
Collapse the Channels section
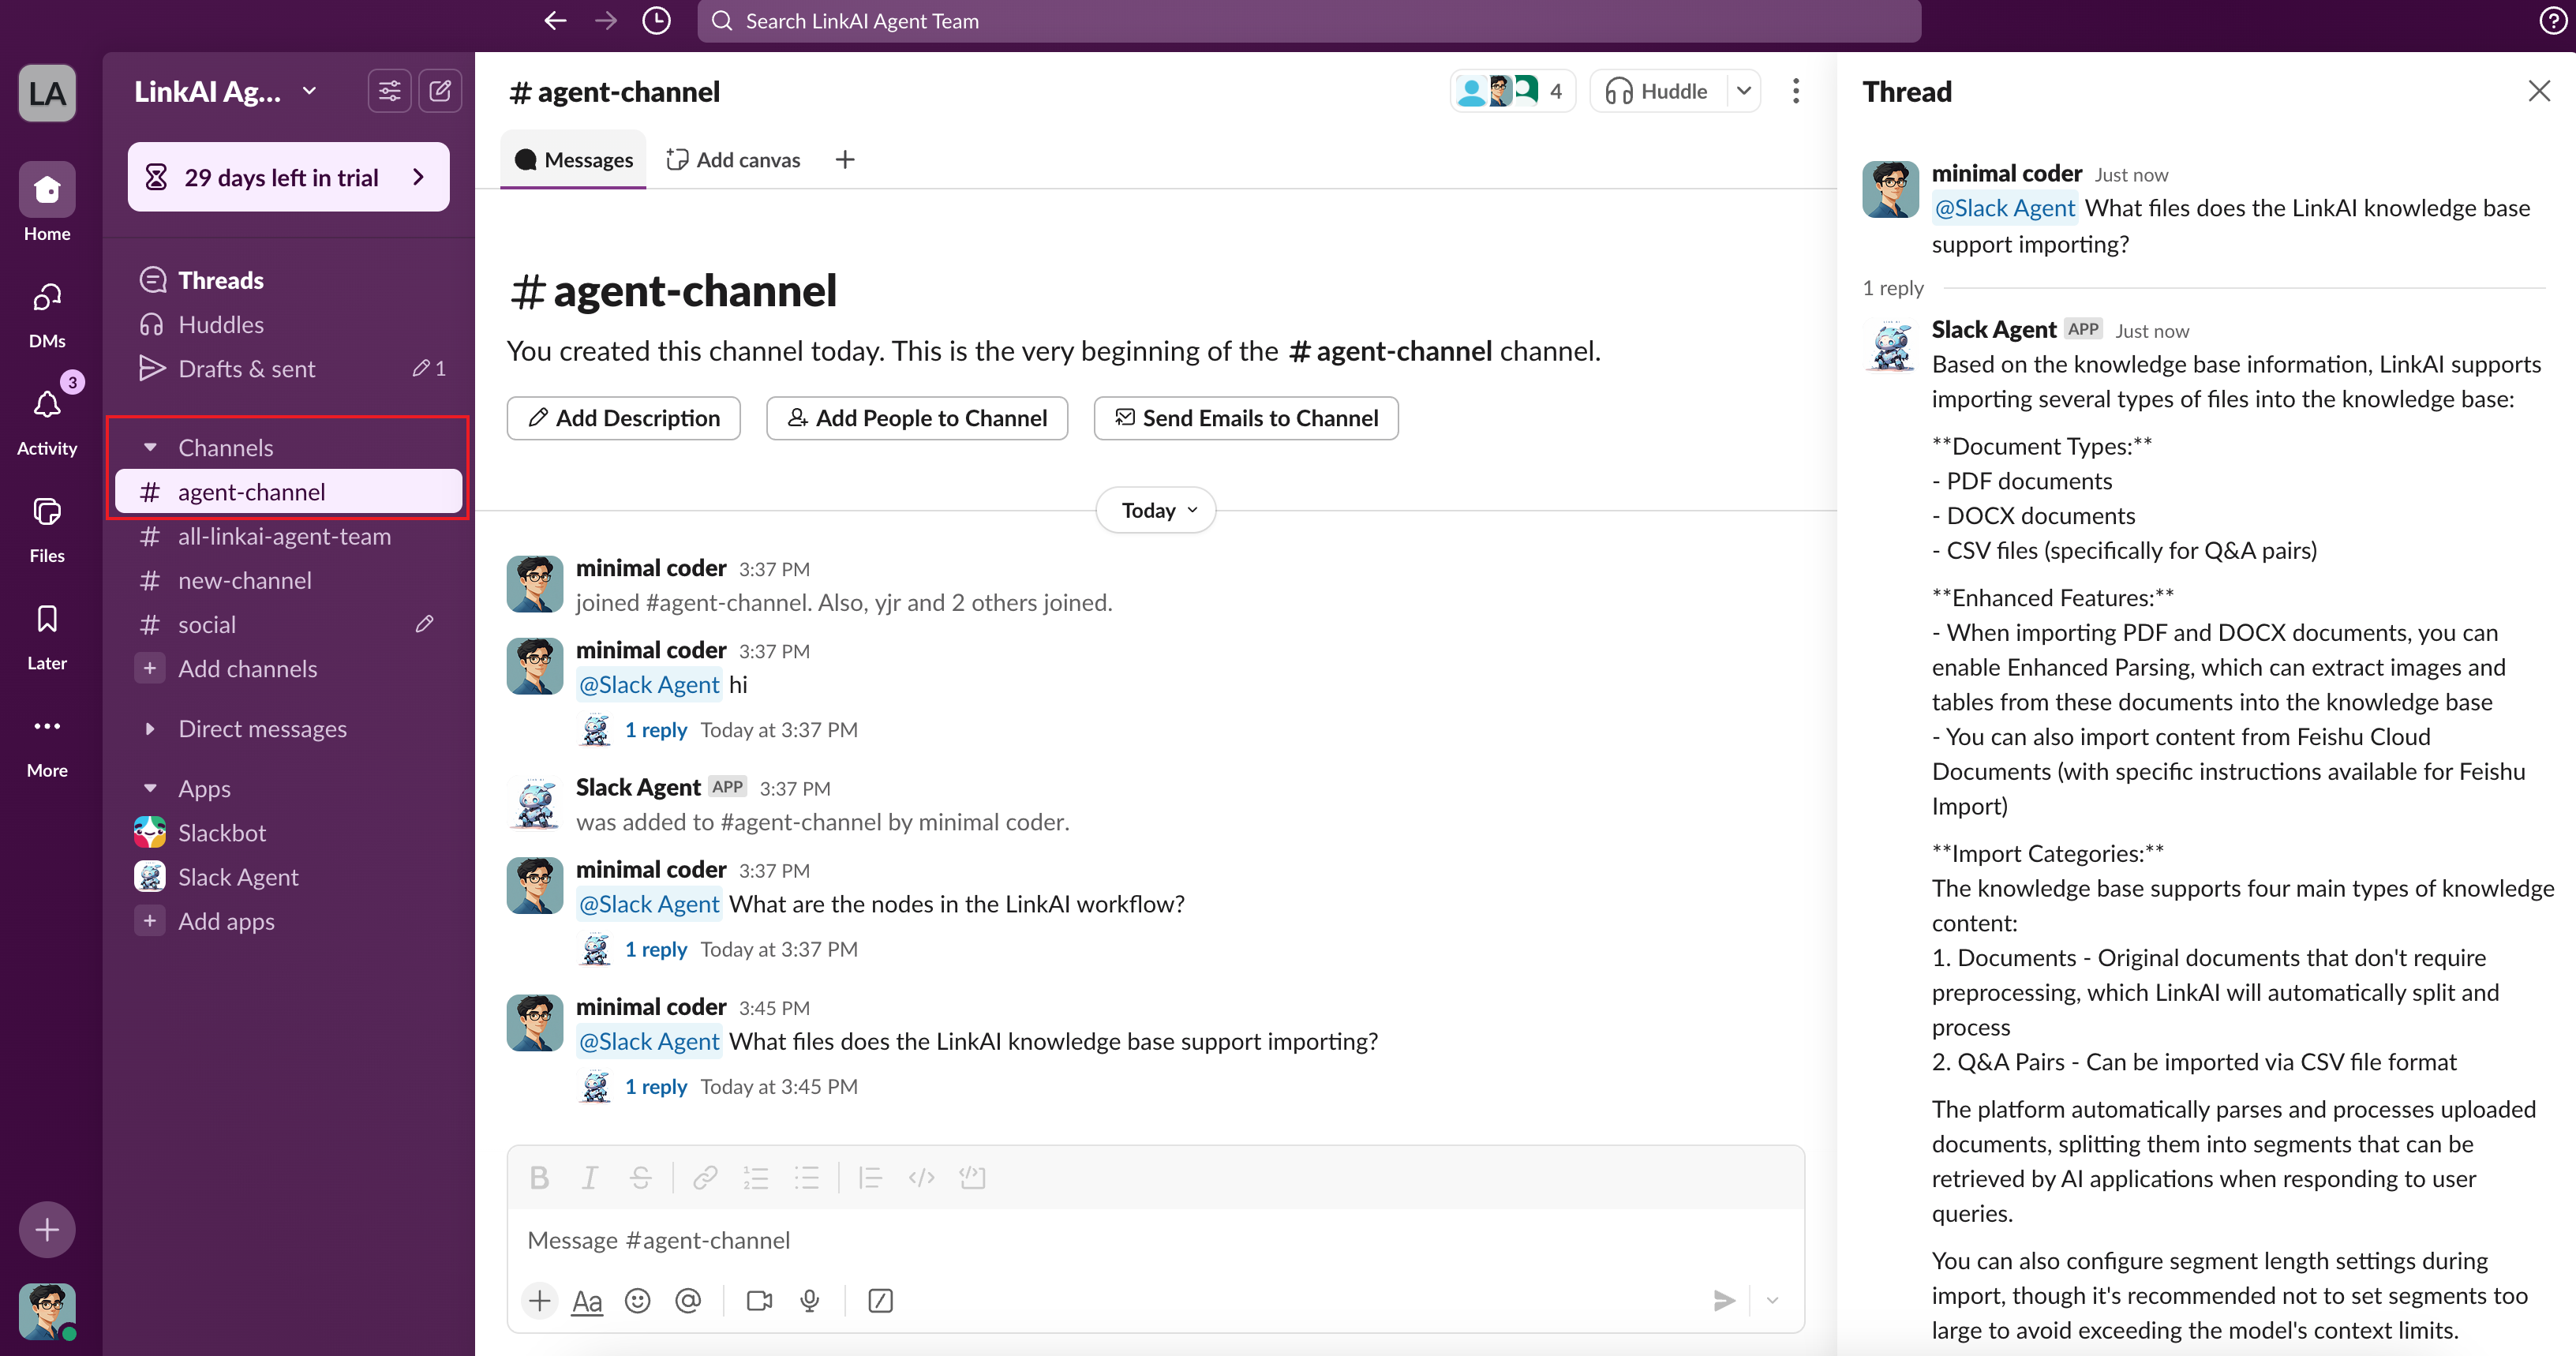(x=150, y=447)
